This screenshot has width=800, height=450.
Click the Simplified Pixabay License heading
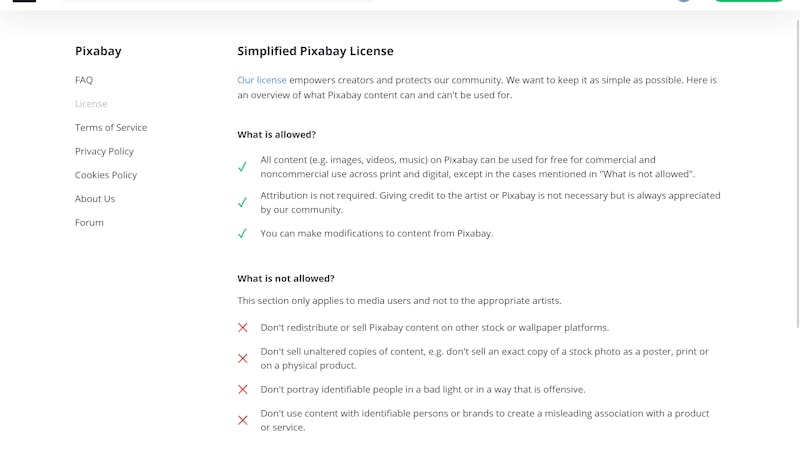pos(315,51)
